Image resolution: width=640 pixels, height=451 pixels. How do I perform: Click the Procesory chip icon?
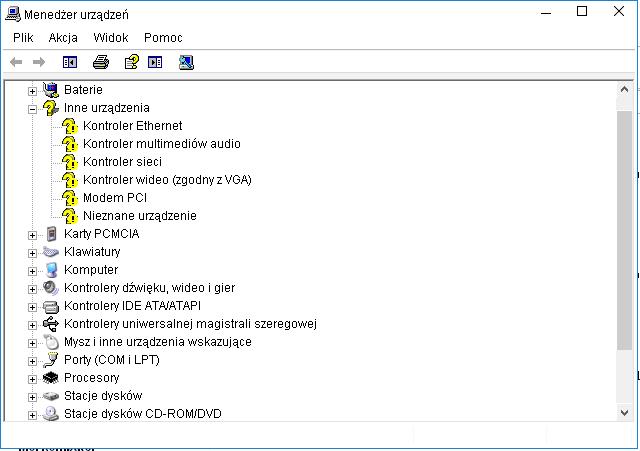pos(51,378)
